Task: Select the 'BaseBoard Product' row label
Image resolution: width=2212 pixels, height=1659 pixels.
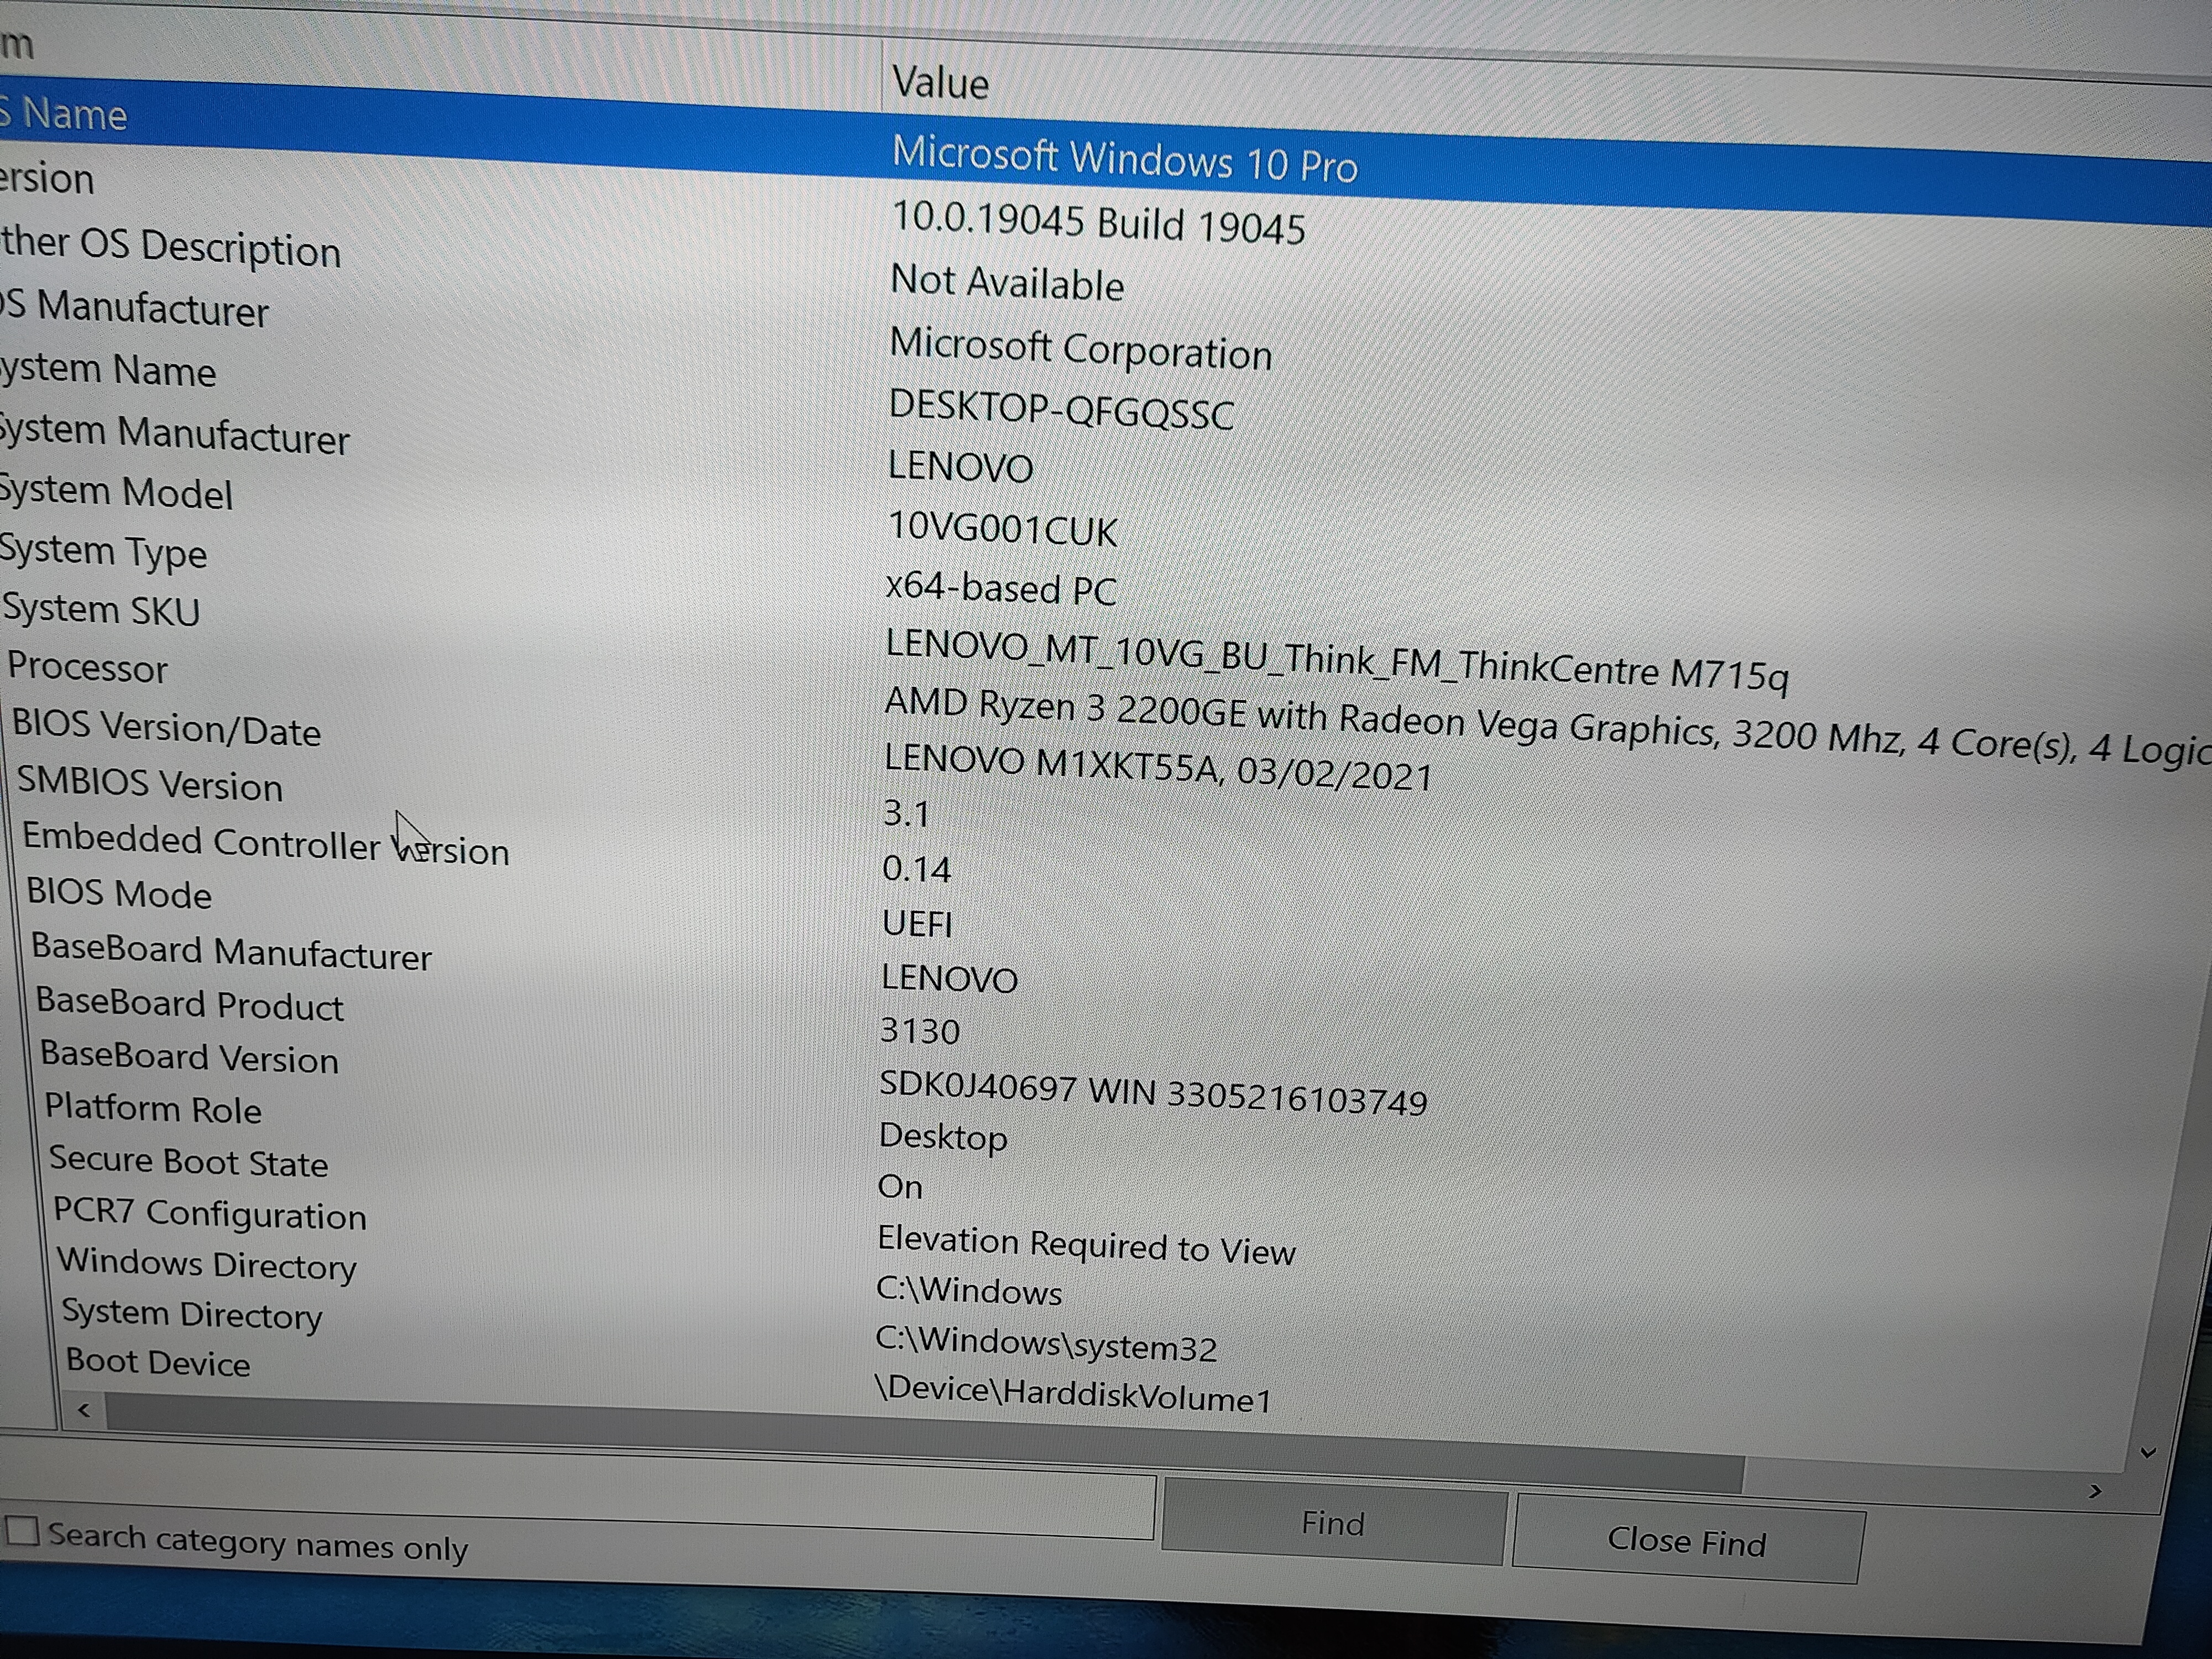Action: (x=190, y=1004)
